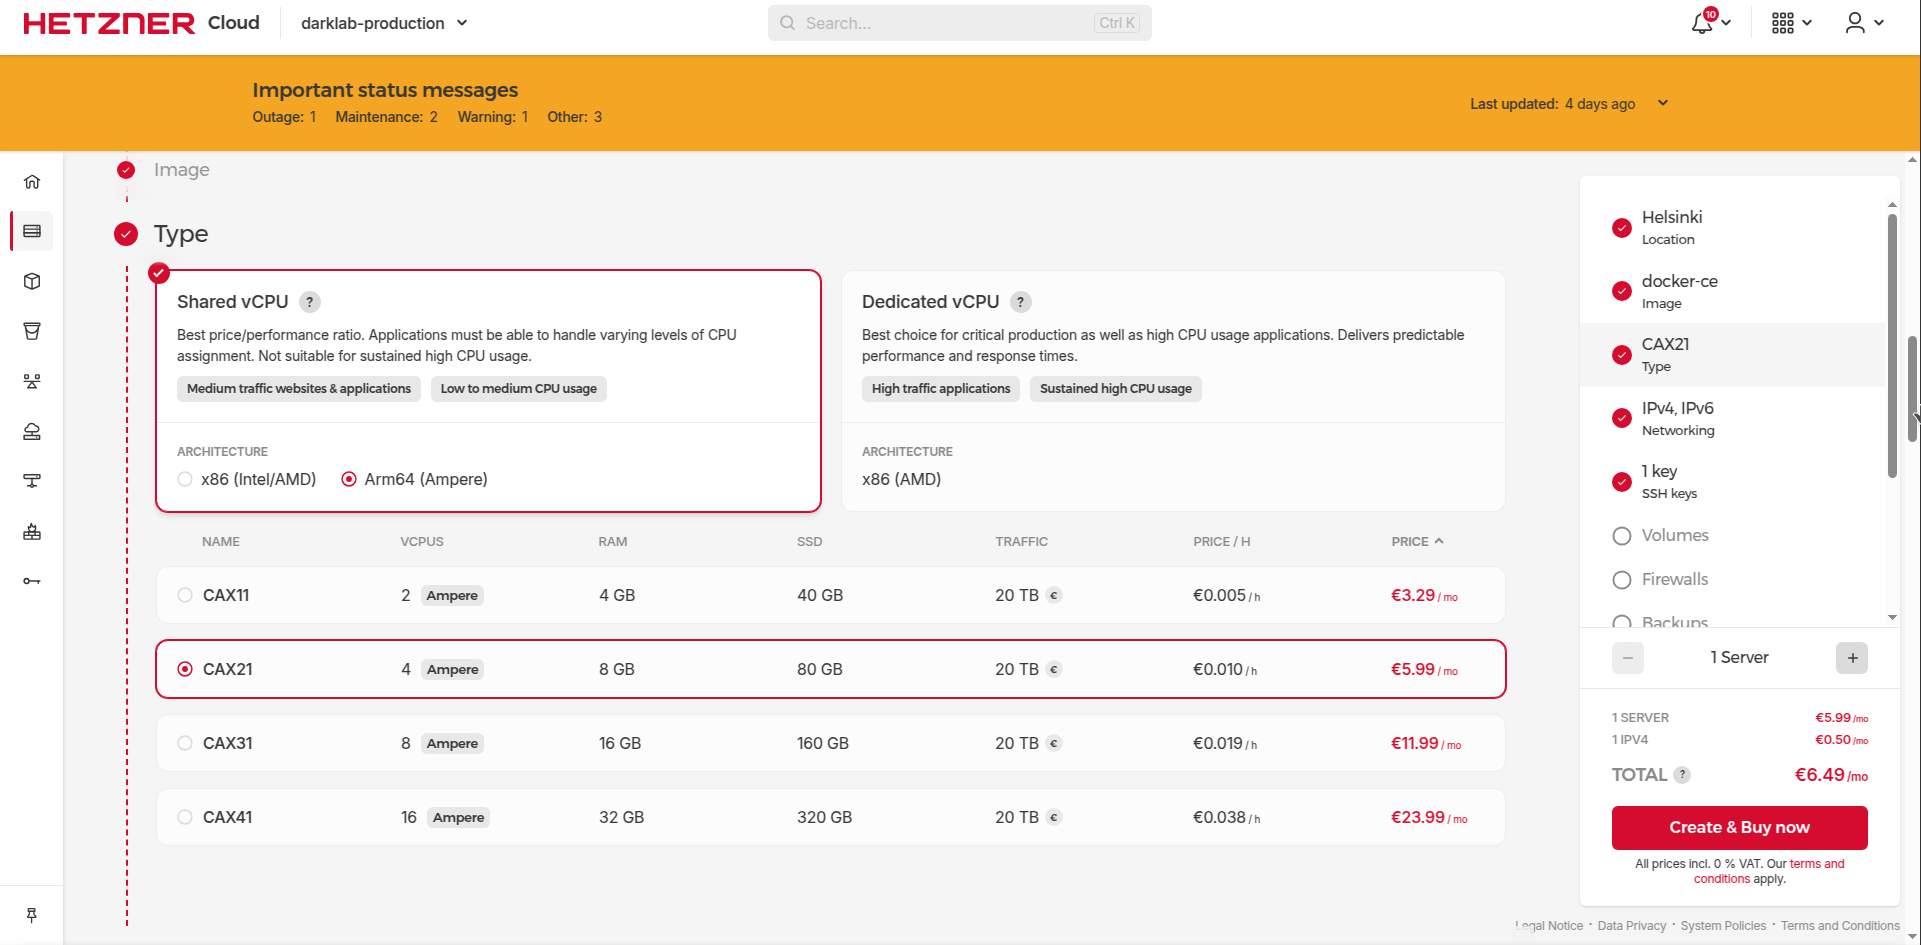The width and height of the screenshot is (1921, 945).
Task: Jump to IPv4, IPv6 Networking step
Action: point(1732,418)
